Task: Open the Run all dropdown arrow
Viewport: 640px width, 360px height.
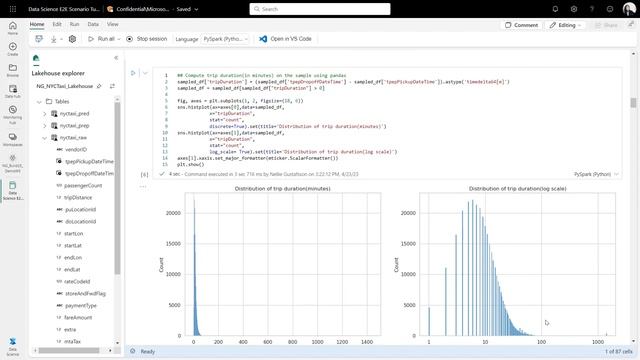Action: pos(119,39)
